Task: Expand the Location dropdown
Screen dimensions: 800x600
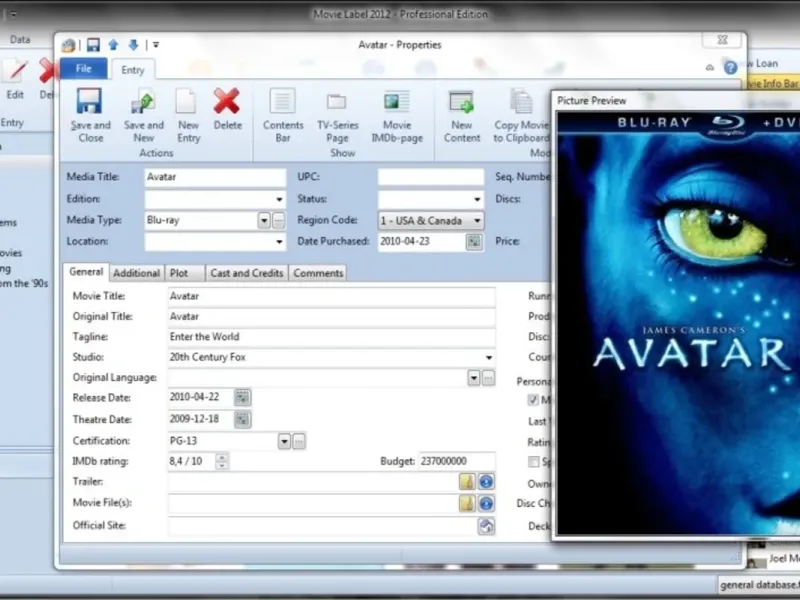Action: pos(279,242)
